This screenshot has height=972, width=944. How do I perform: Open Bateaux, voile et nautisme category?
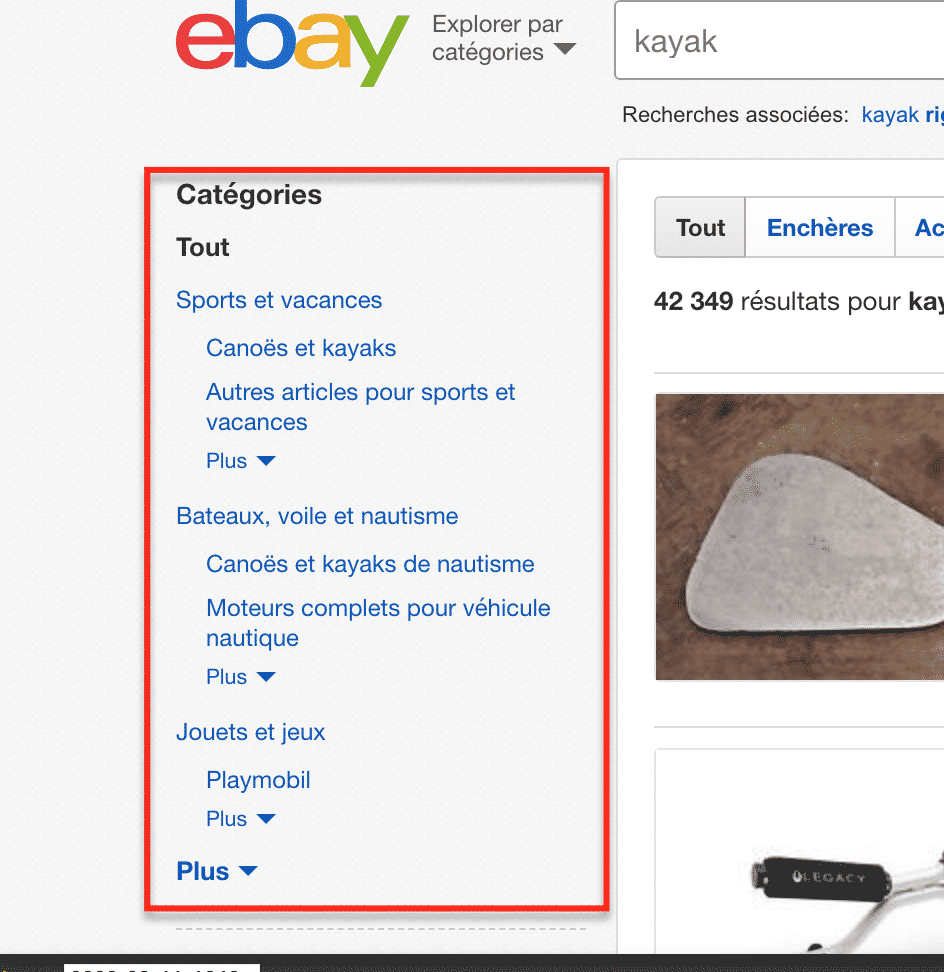tap(317, 516)
